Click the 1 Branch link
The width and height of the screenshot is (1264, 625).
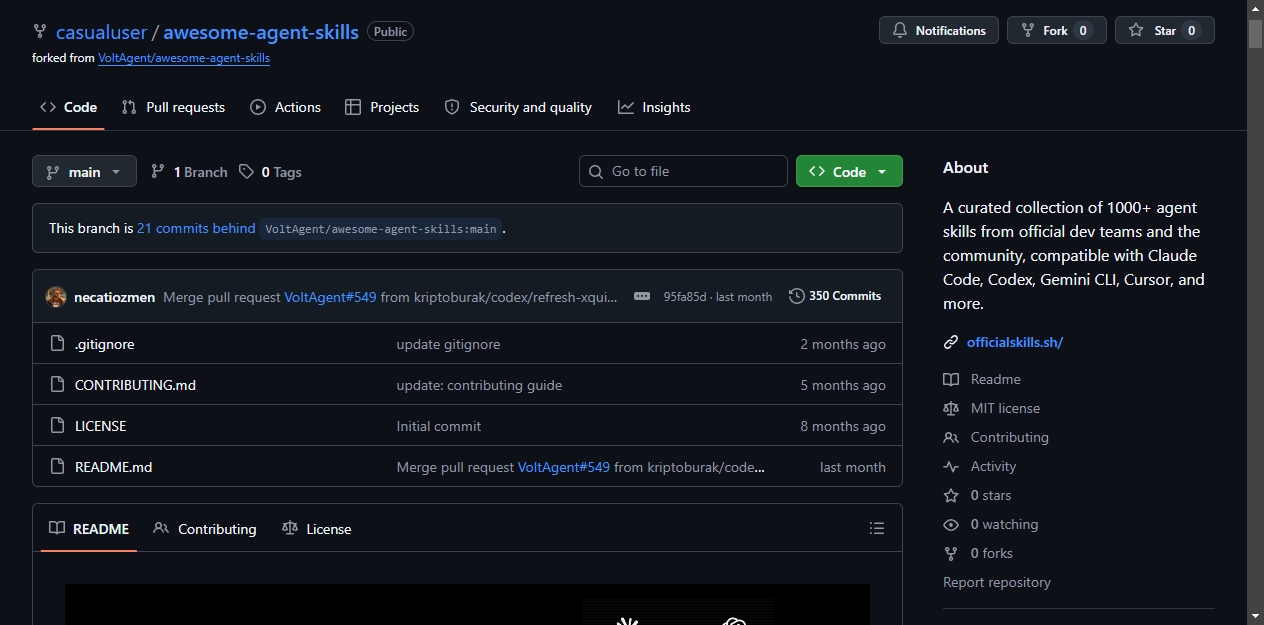pos(190,172)
